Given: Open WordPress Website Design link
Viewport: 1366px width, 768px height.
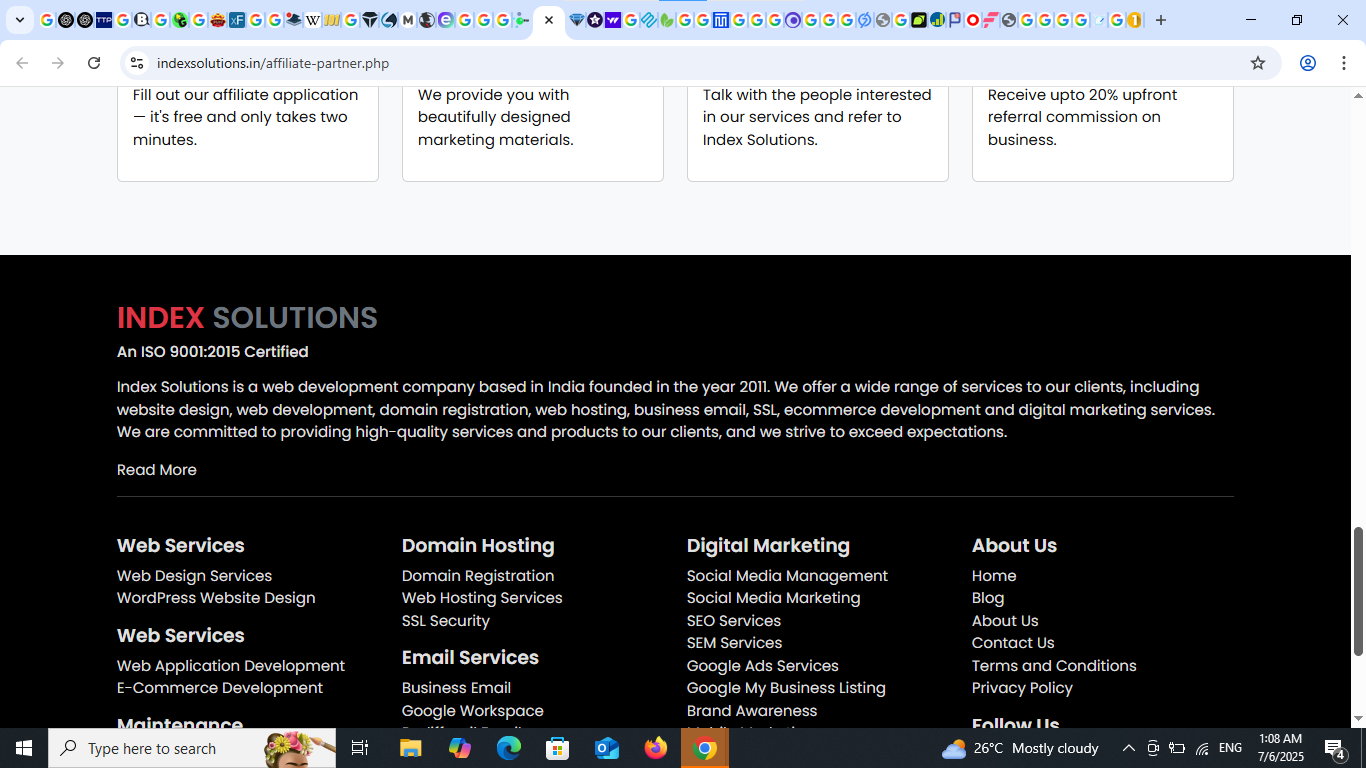Looking at the screenshot, I should 216,598.
